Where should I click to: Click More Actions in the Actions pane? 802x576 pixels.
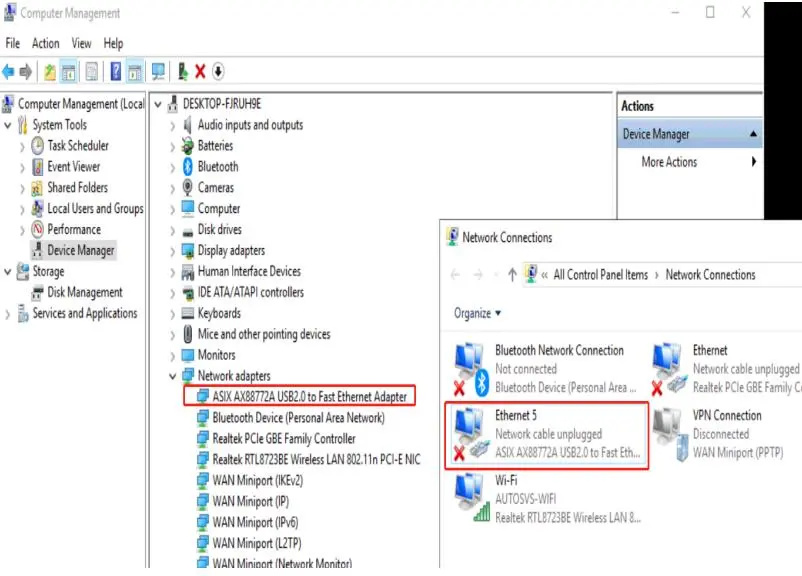[669, 162]
